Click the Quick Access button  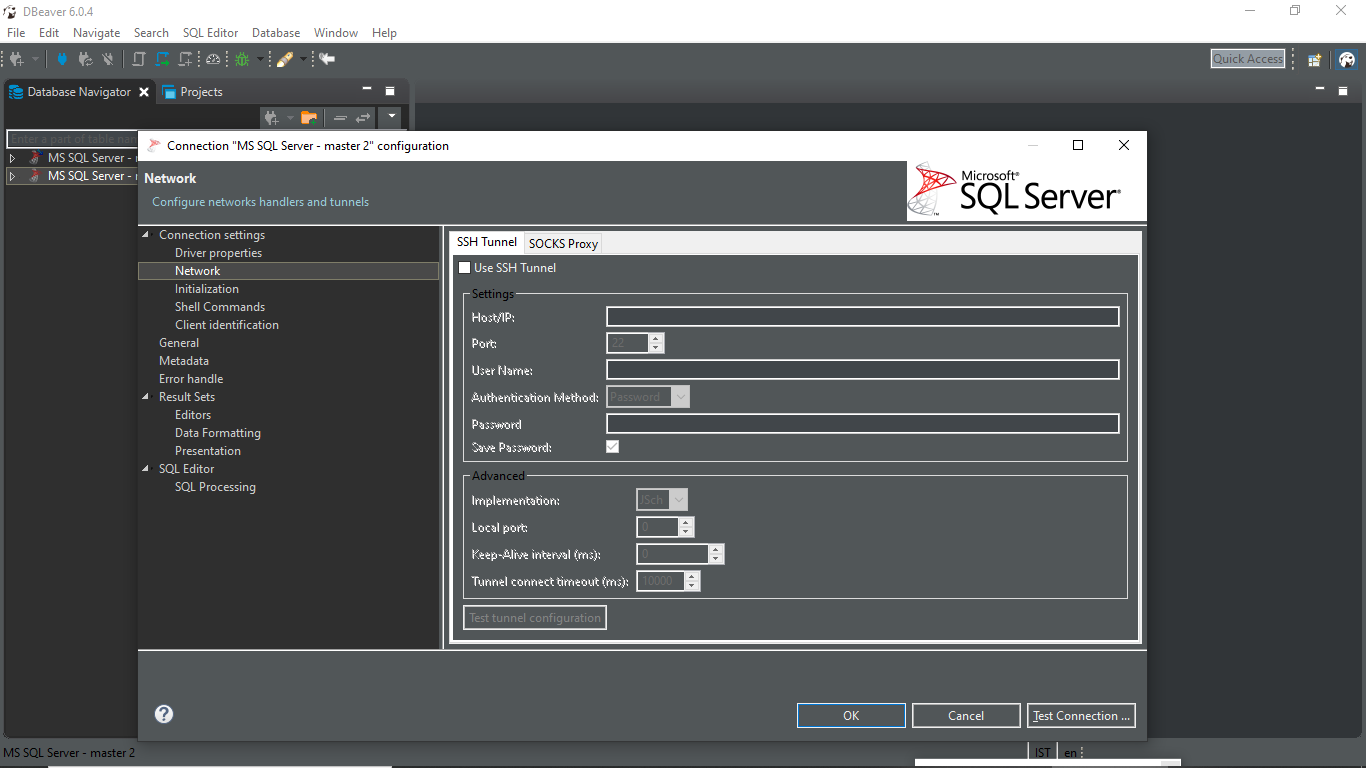[1247, 58]
